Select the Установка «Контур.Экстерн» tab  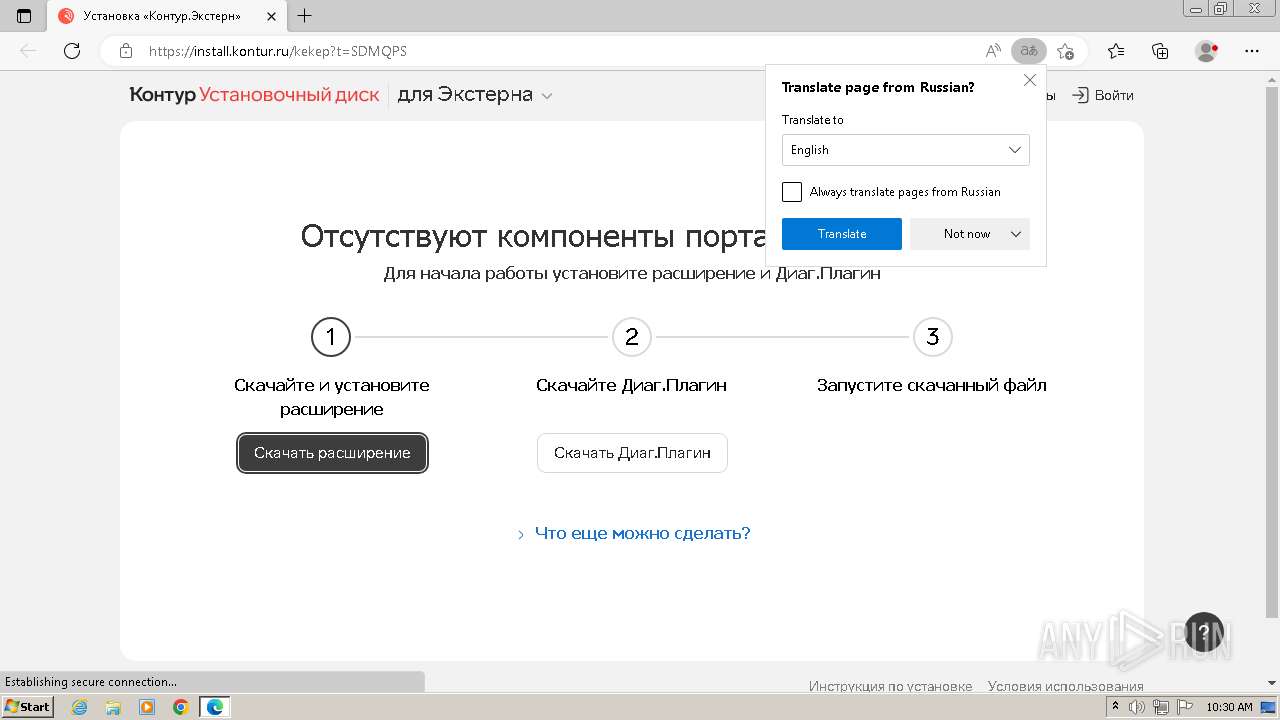pyautogui.click(x=167, y=16)
